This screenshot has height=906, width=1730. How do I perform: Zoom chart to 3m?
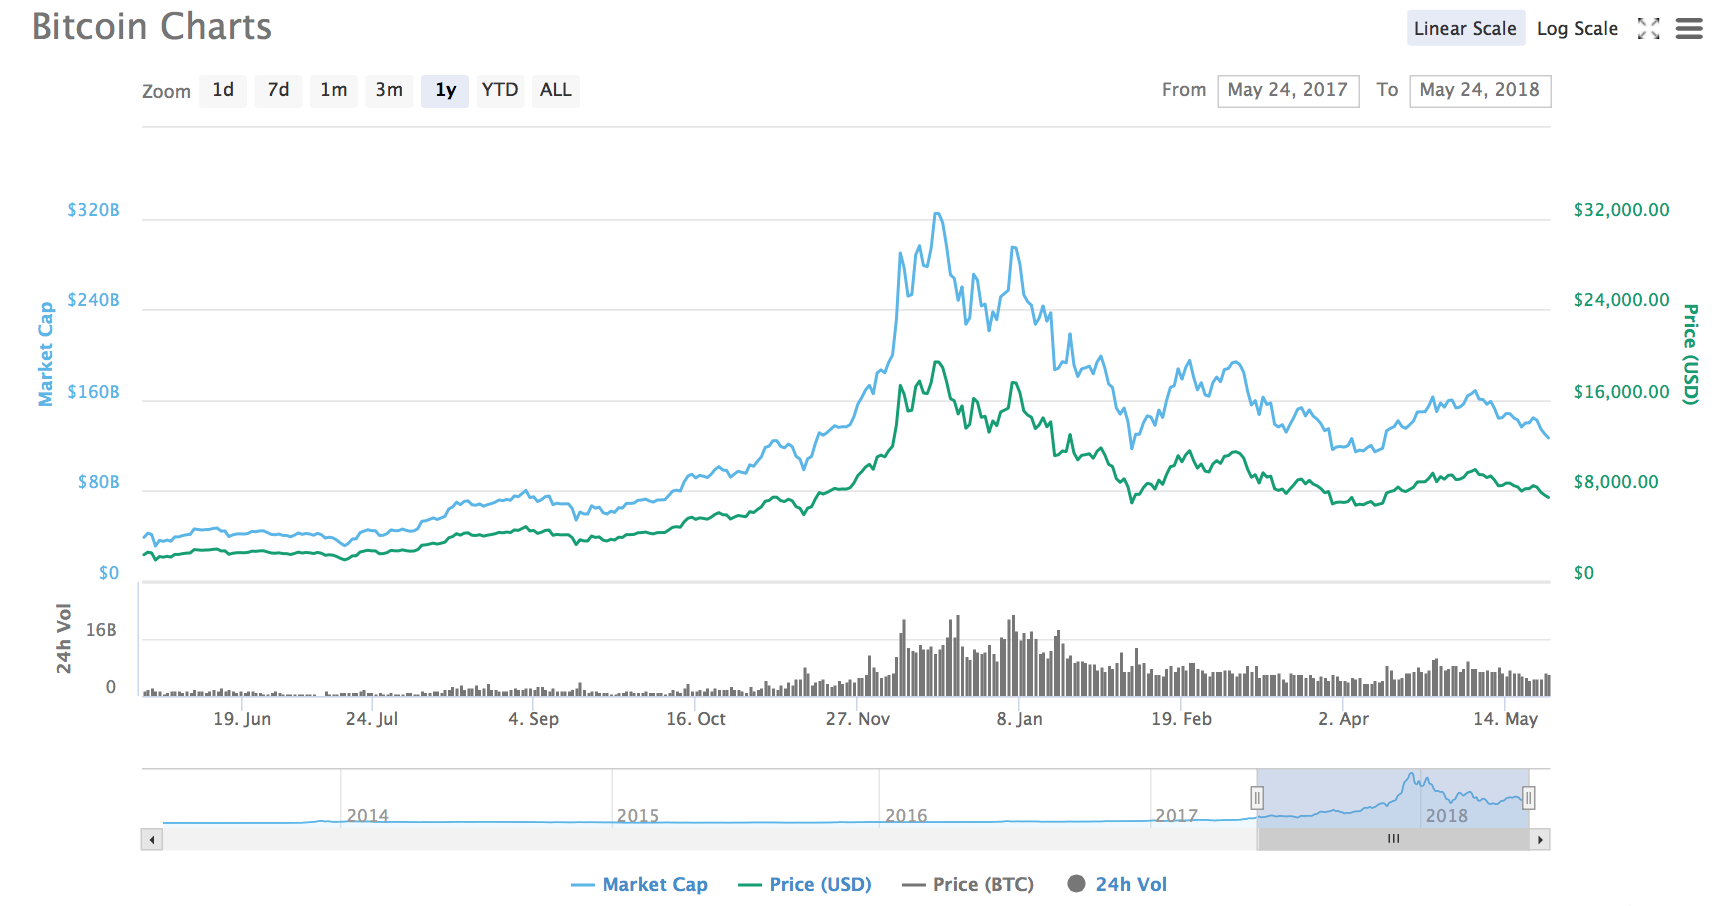[x=389, y=90]
